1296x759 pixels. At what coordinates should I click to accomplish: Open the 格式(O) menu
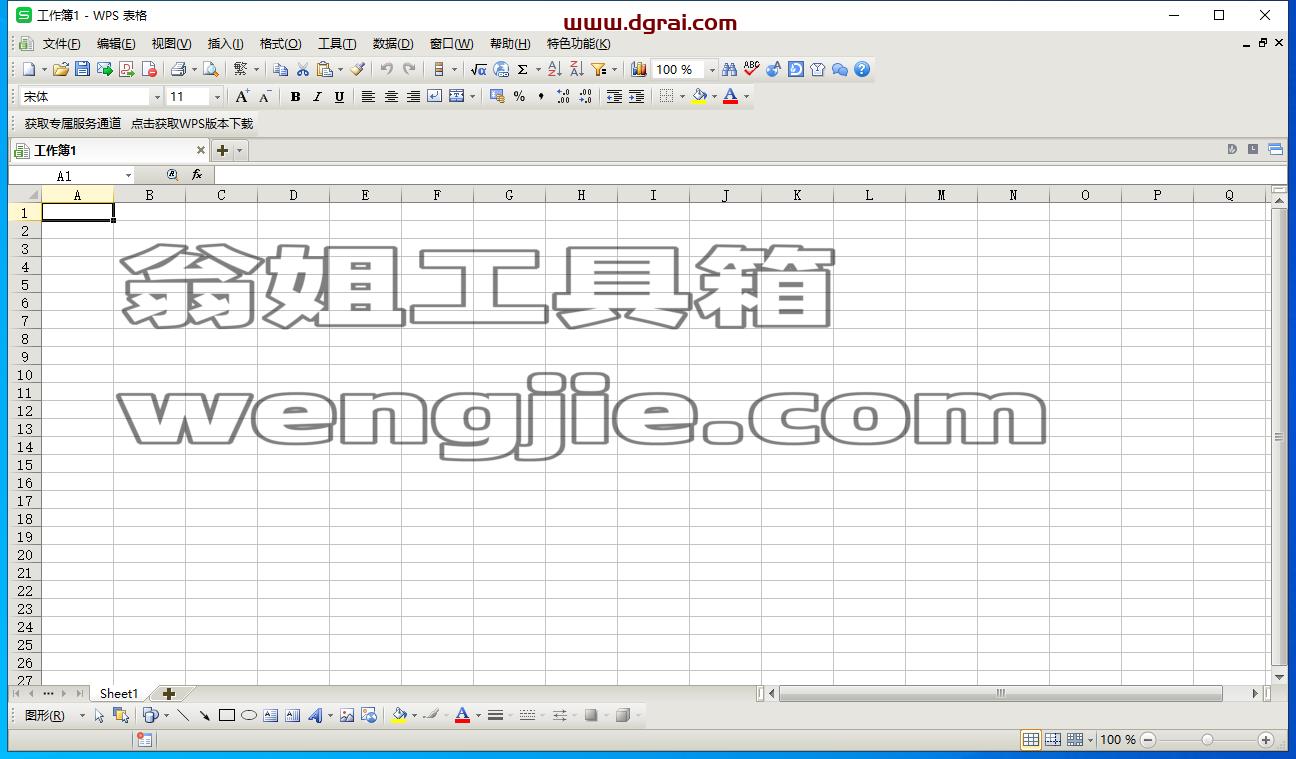[x=280, y=44]
